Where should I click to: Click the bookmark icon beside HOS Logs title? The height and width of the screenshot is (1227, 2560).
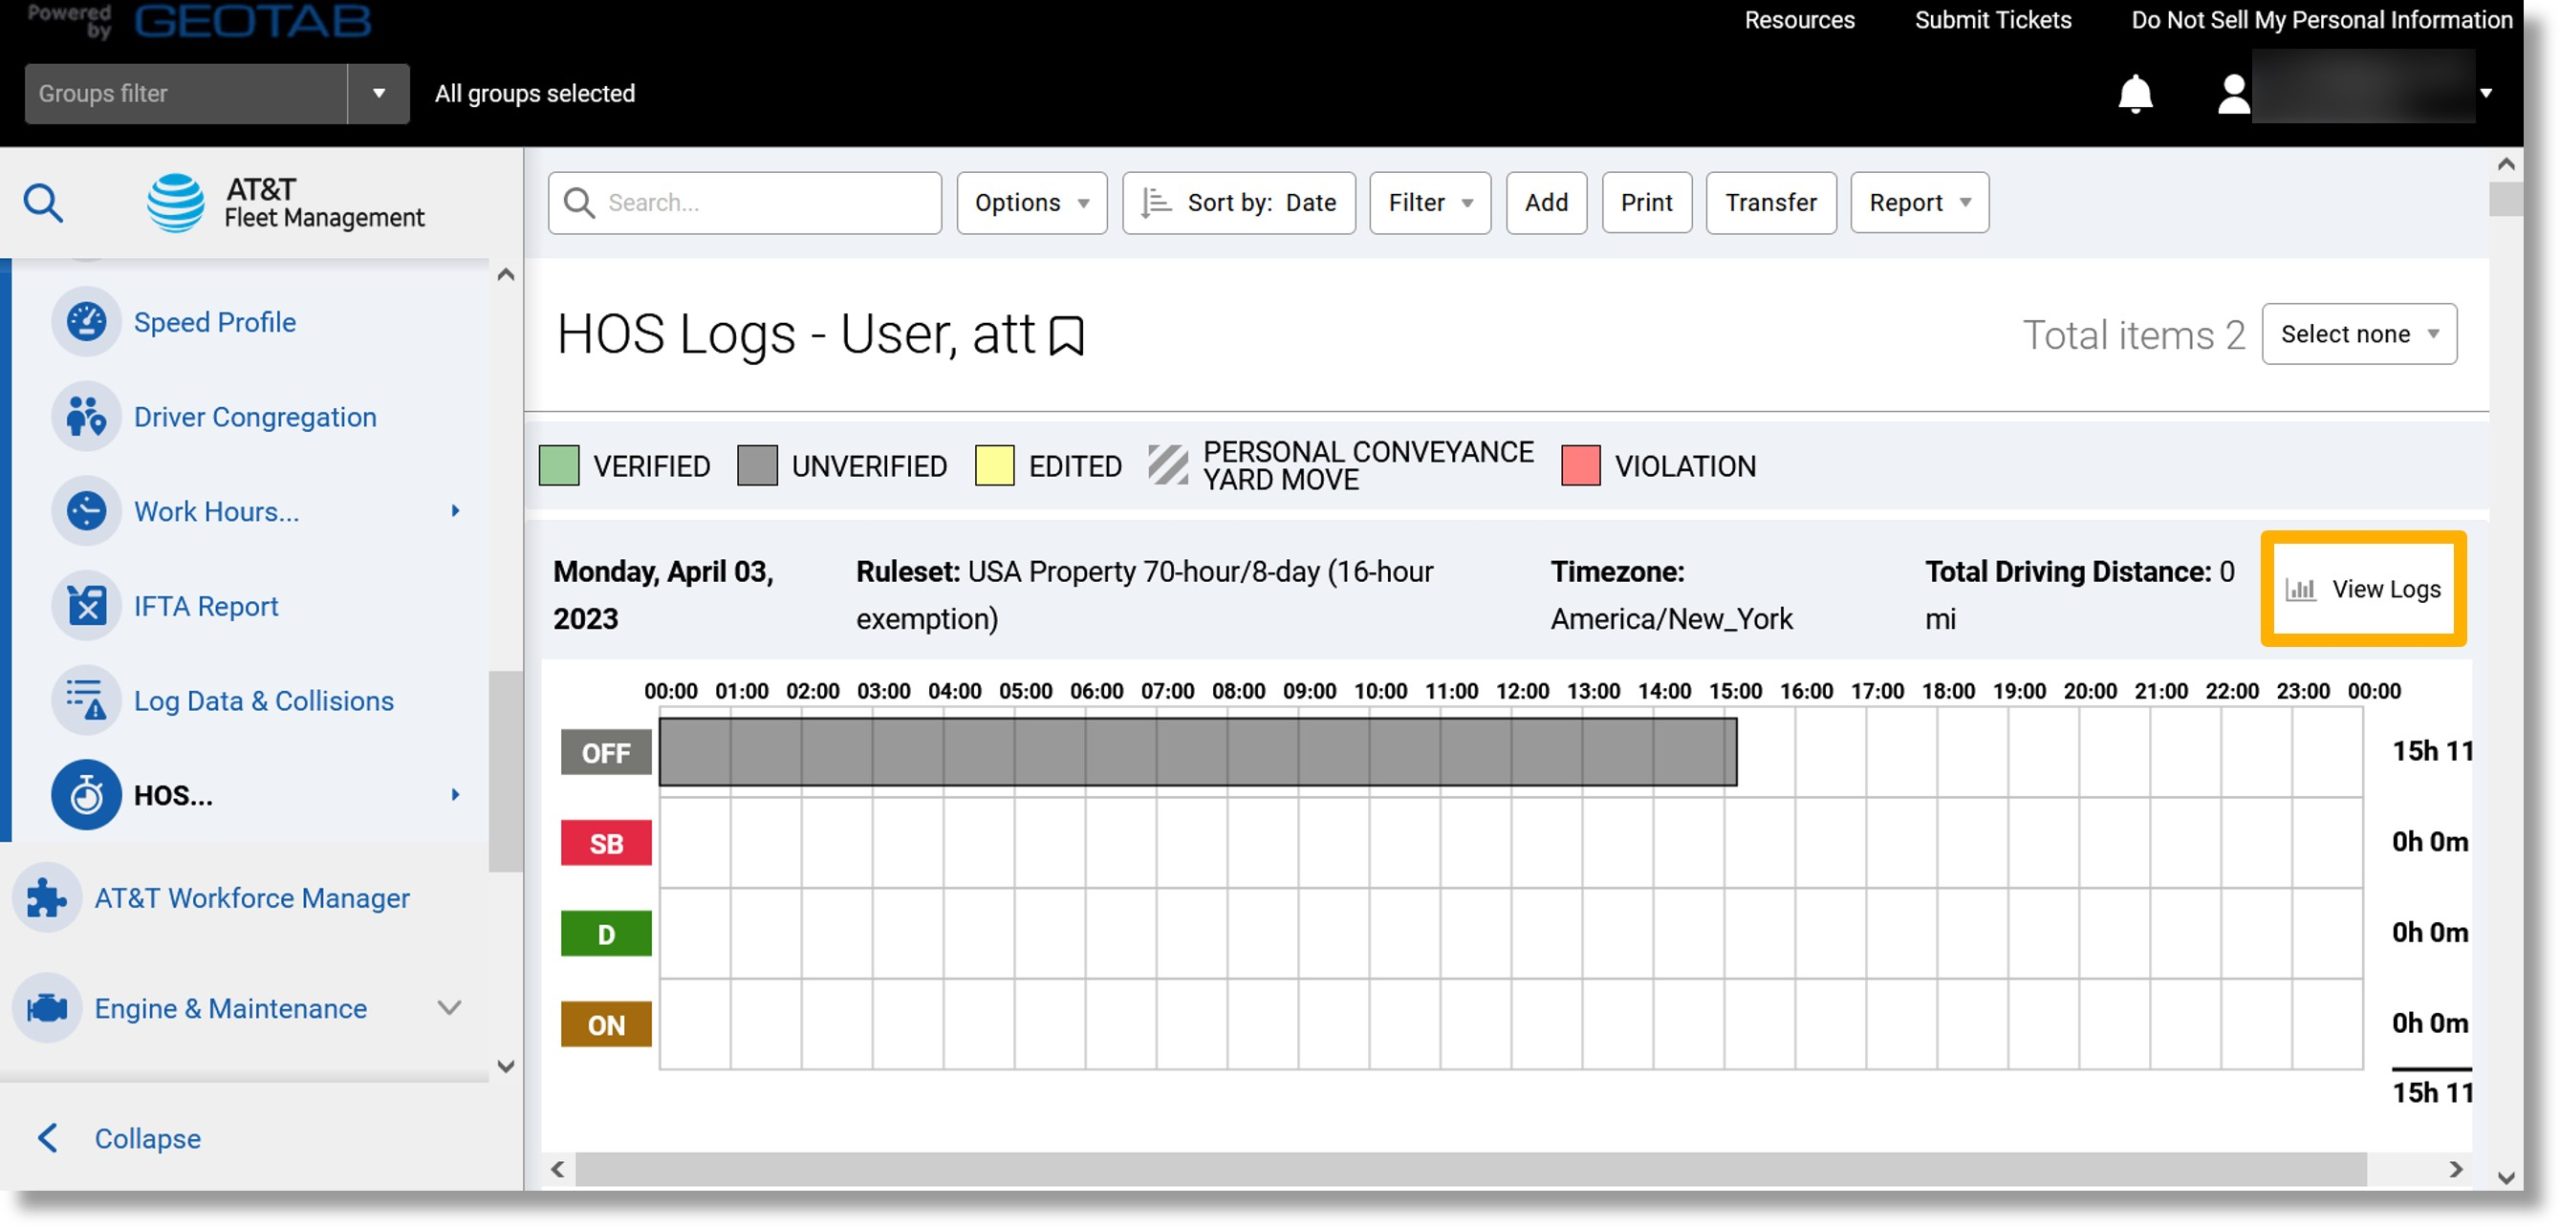click(x=1067, y=336)
